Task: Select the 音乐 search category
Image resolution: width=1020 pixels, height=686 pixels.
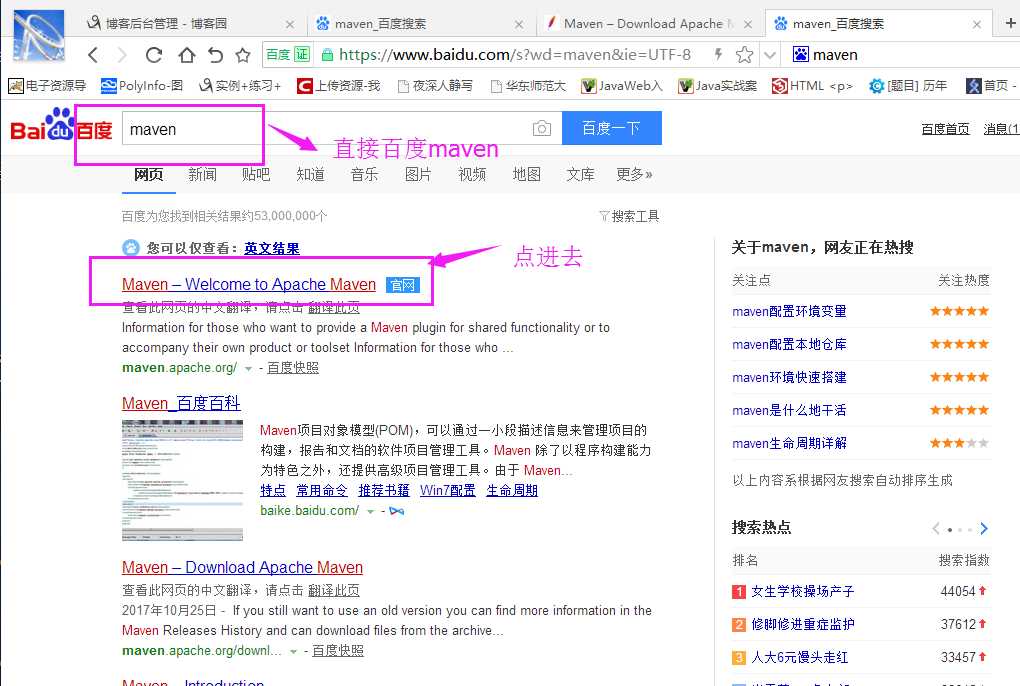Action: tap(364, 174)
